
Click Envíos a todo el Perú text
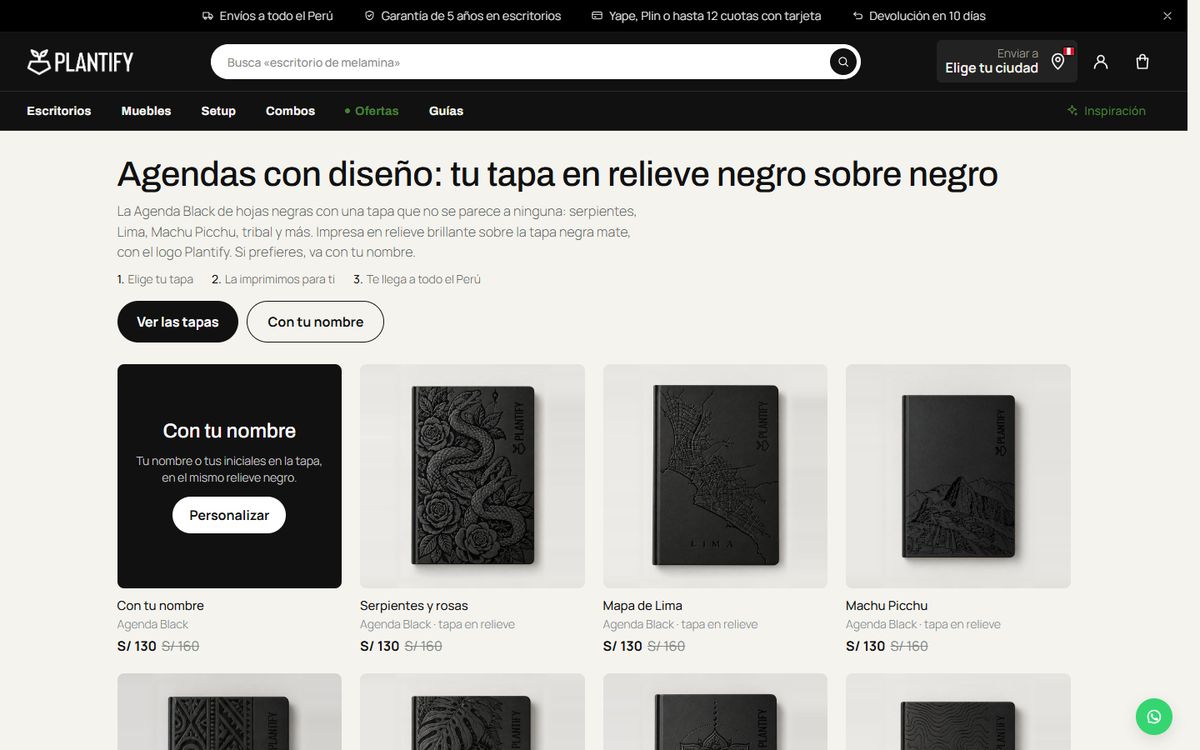point(276,16)
